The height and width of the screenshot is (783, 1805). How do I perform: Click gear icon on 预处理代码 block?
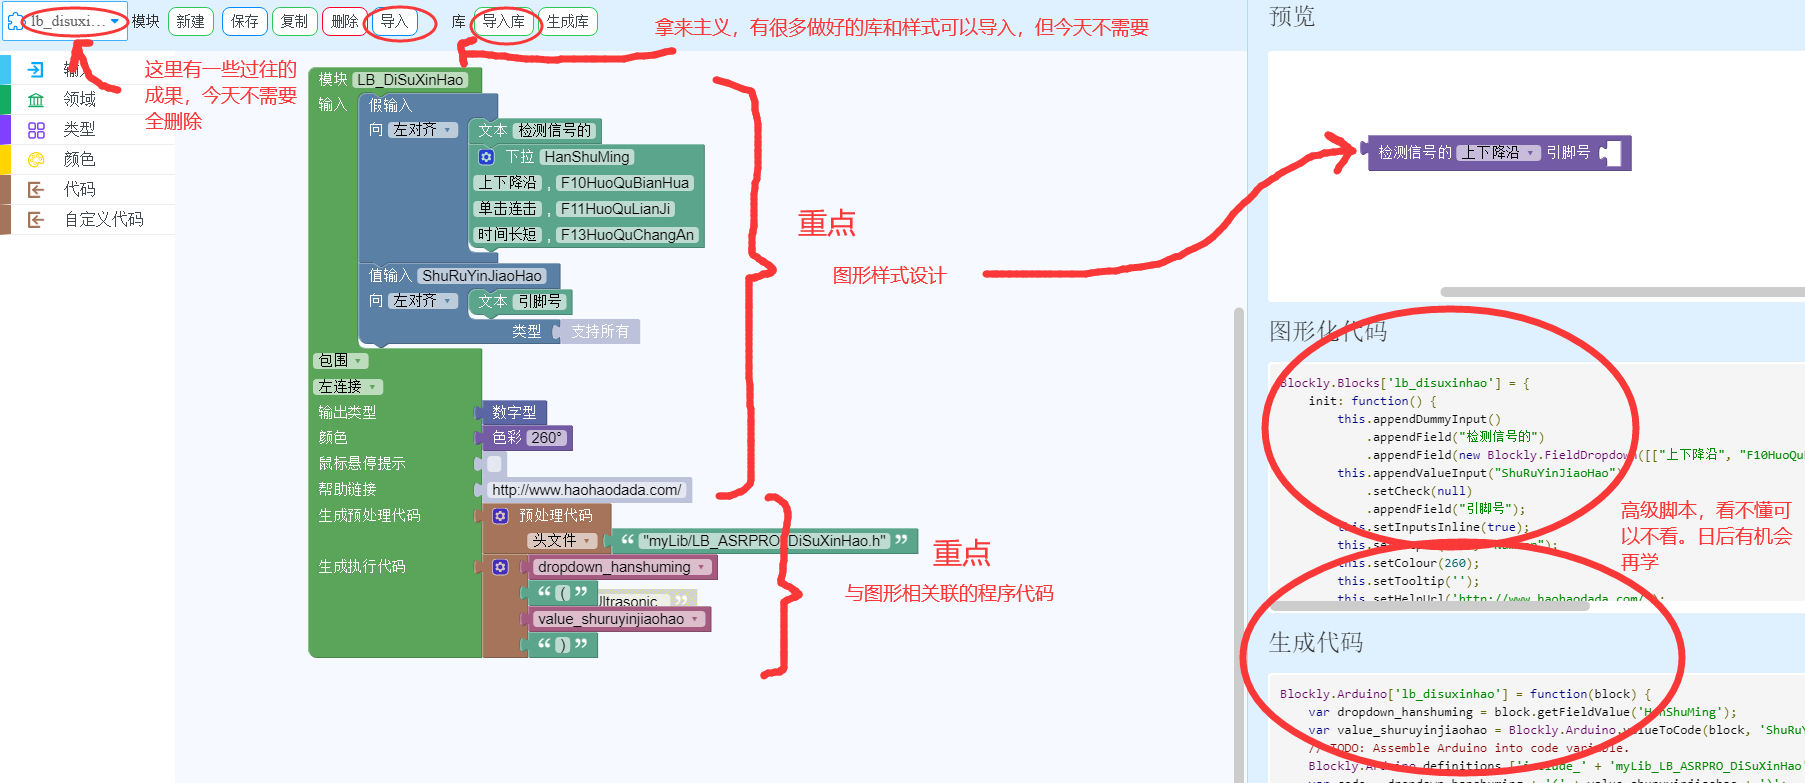tap(500, 515)
